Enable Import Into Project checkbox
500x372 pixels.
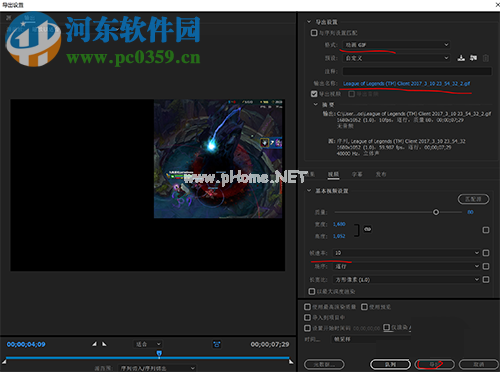click(x=307, y=317)
